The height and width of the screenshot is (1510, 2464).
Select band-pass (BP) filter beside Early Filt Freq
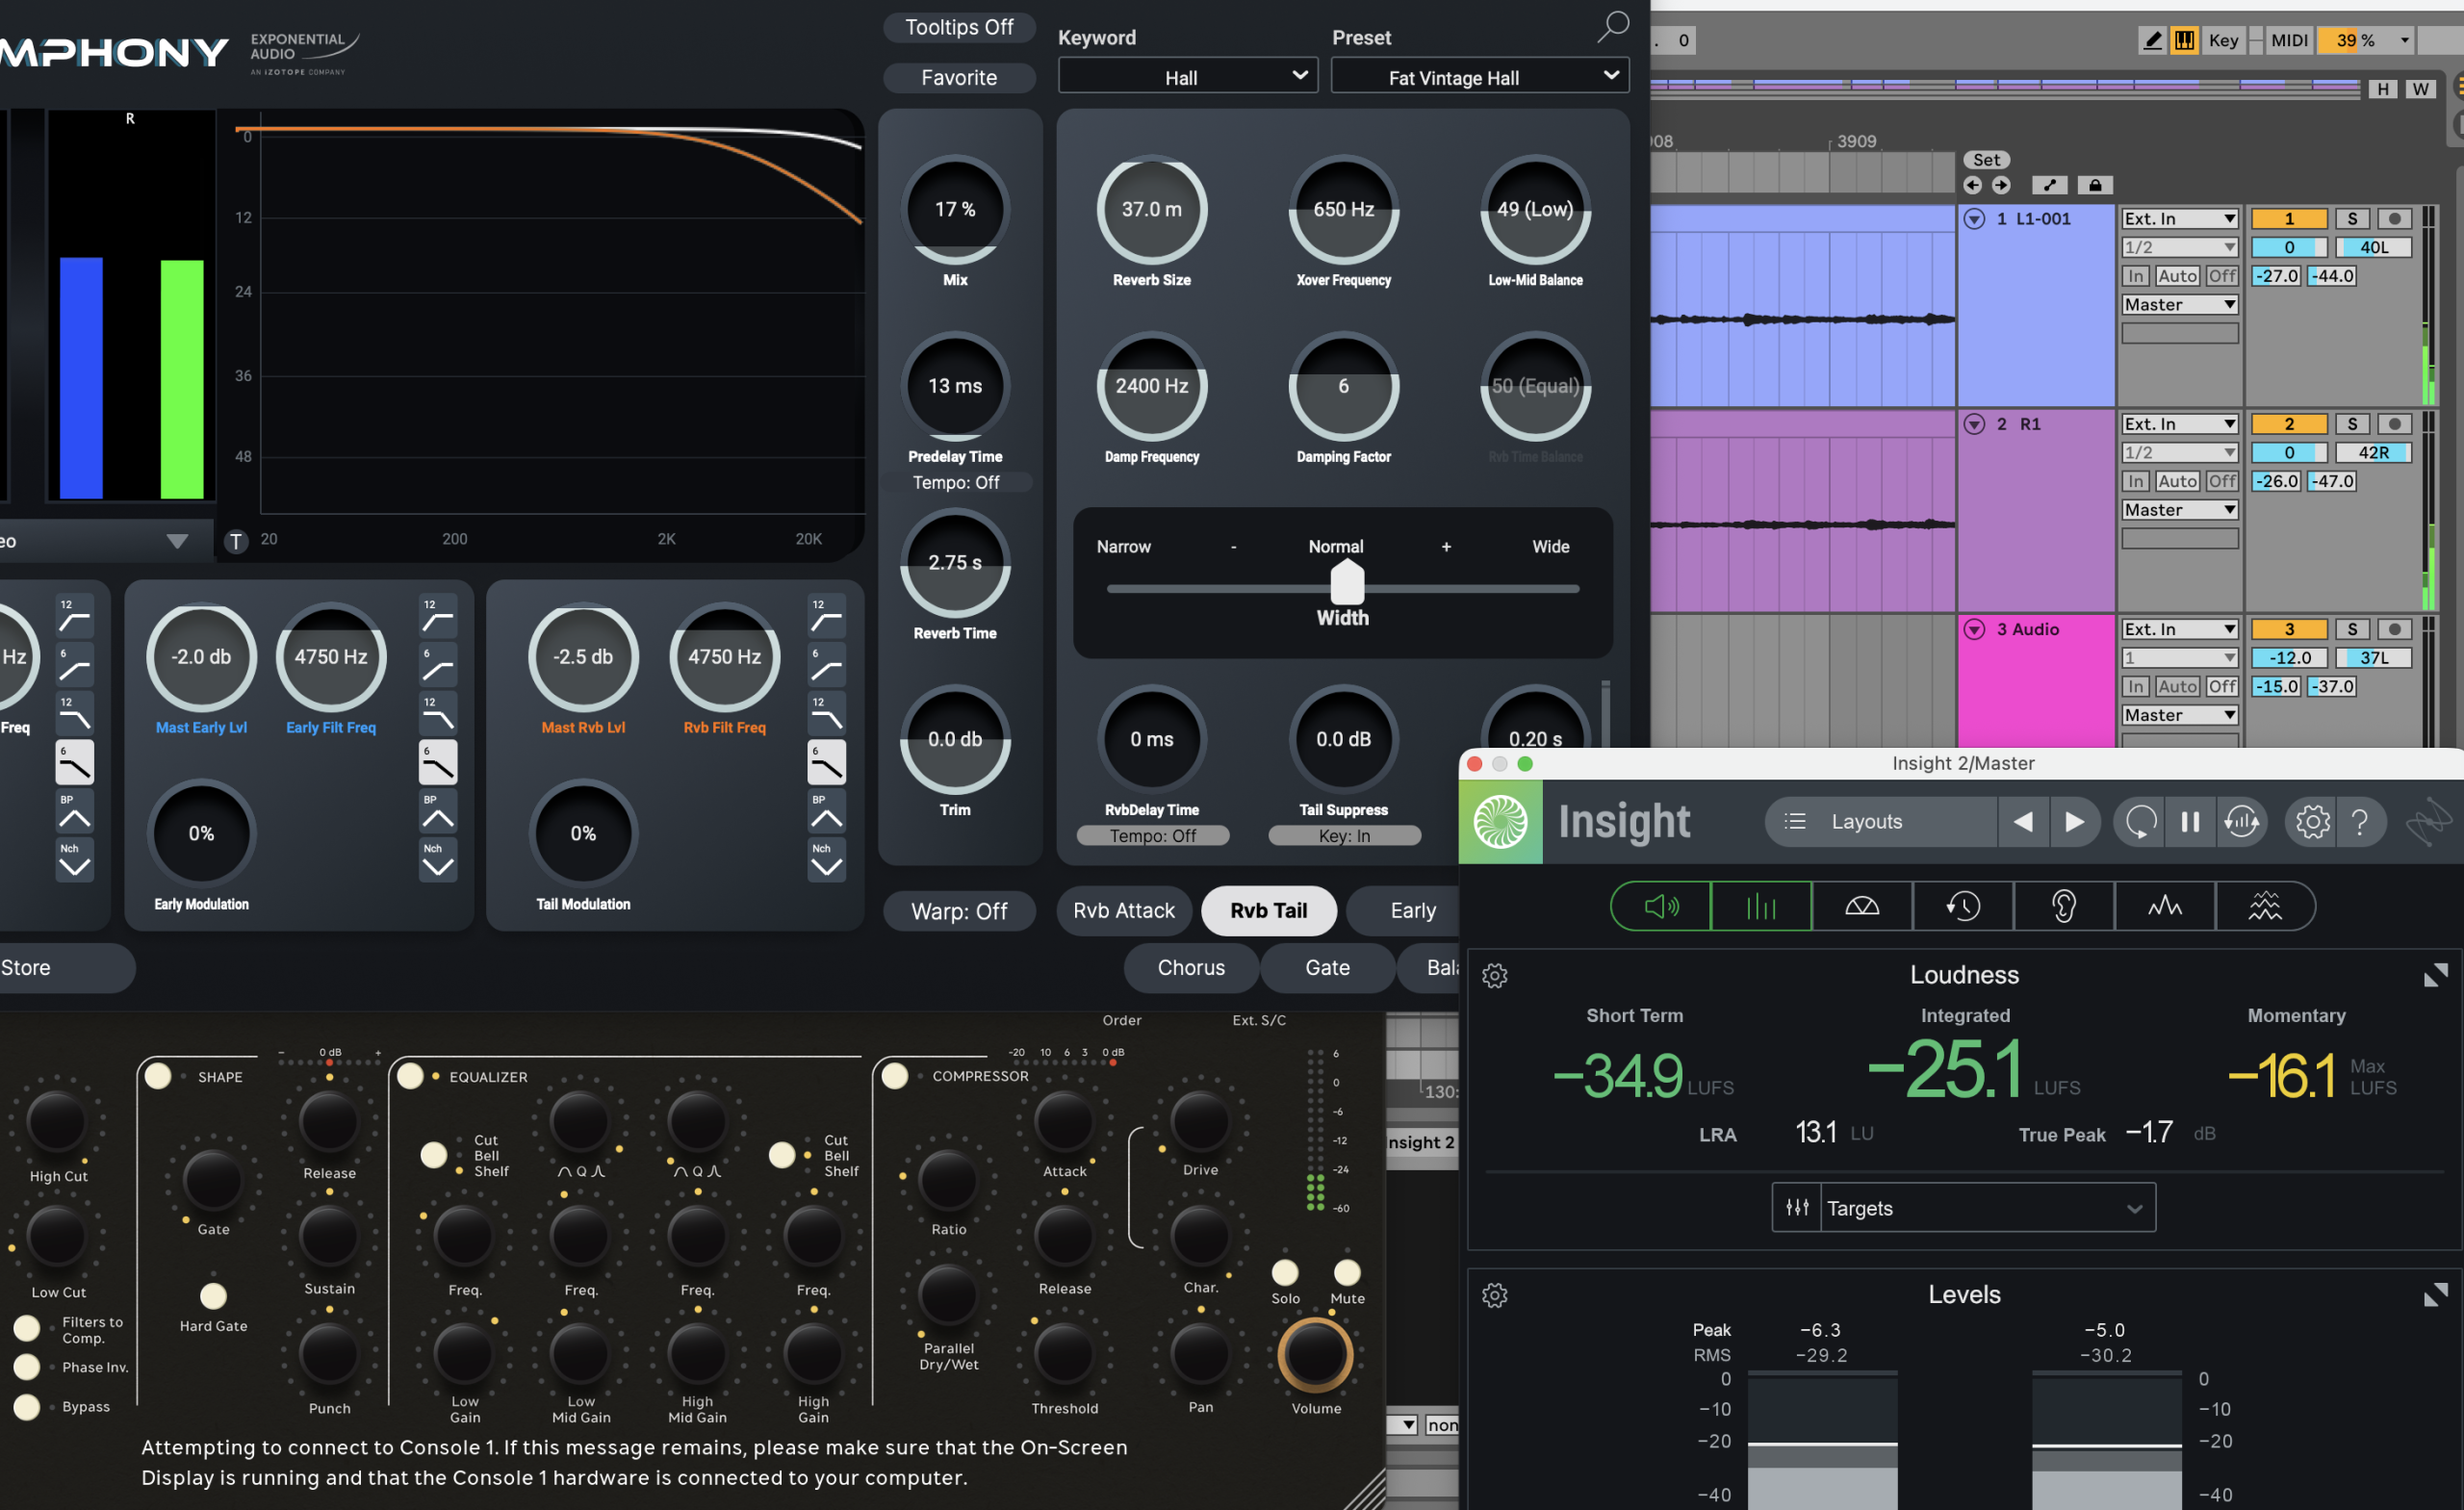(x=437, y=812)
